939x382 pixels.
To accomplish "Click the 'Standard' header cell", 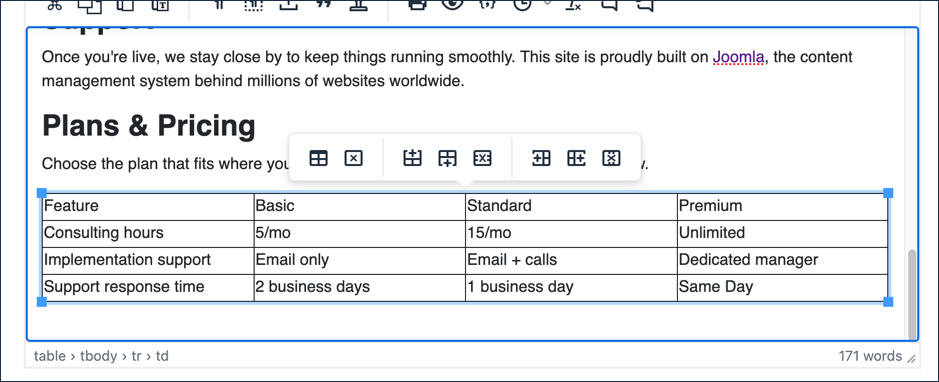I will (571, 207).
